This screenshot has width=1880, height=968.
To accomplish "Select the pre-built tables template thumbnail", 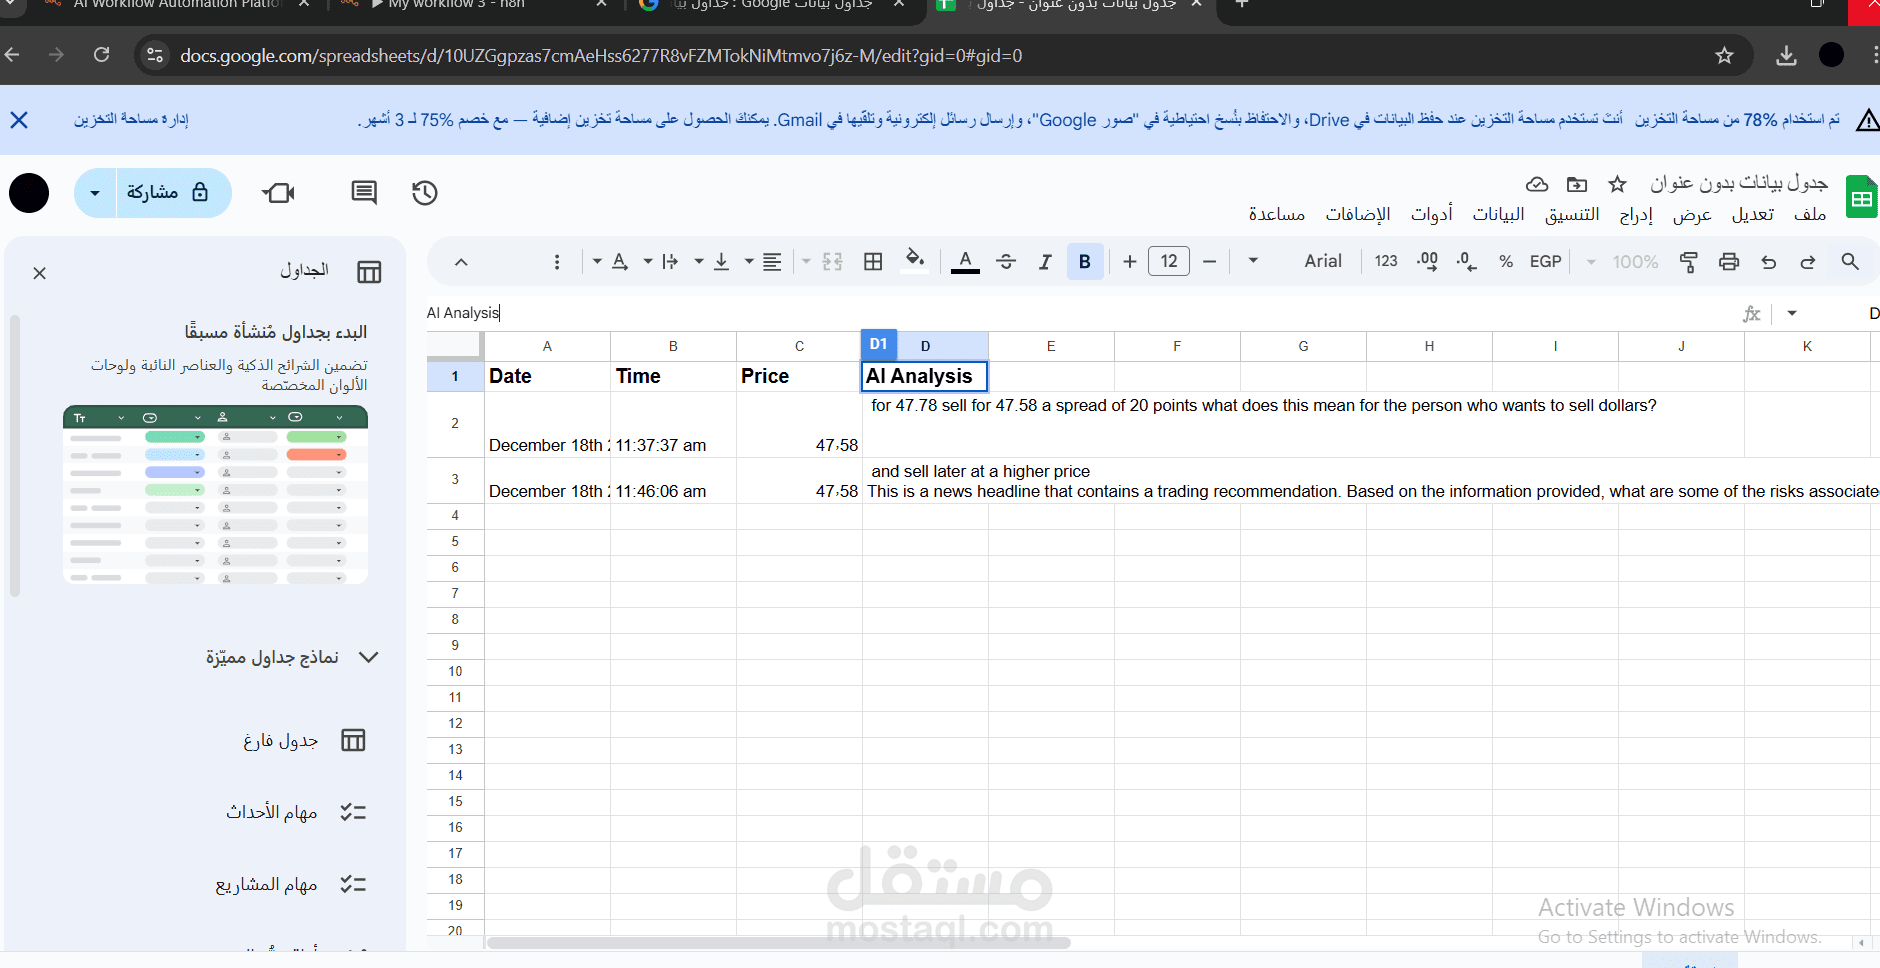I will [215, 495].
